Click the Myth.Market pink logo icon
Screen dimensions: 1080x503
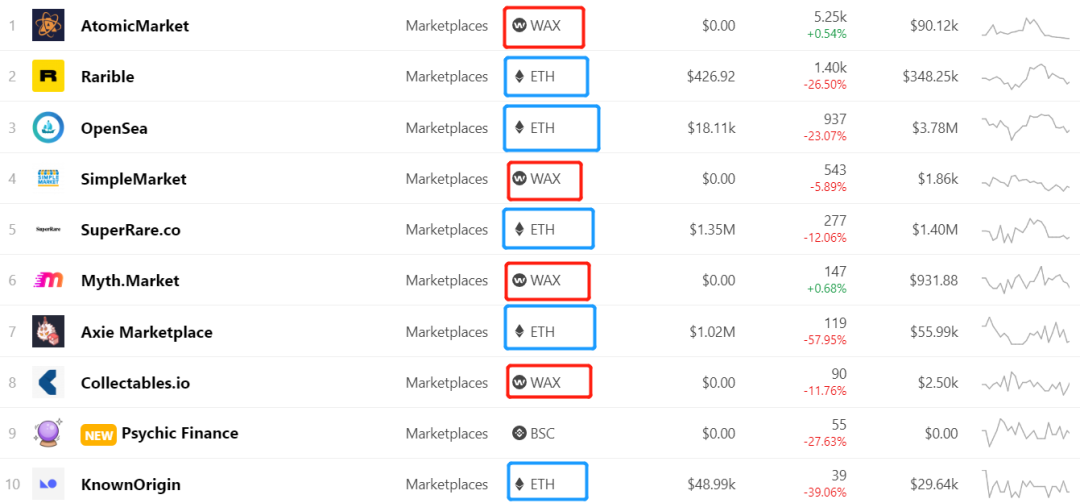pyautogui.click(x=48, y=280)
